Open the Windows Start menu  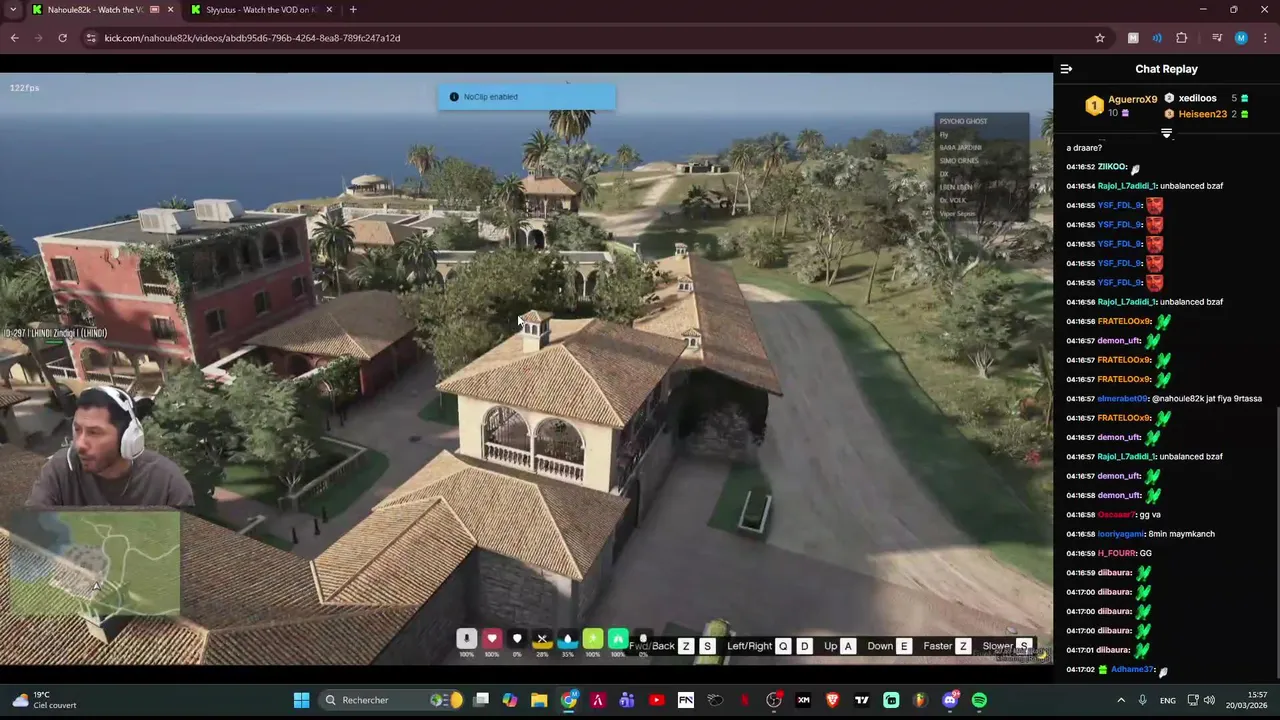tap(301, 700)
